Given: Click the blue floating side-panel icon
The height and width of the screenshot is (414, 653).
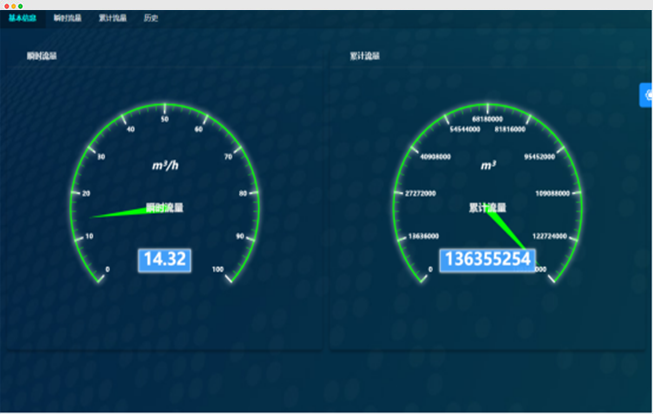Looking at the screenshot, I should (646, 95).
